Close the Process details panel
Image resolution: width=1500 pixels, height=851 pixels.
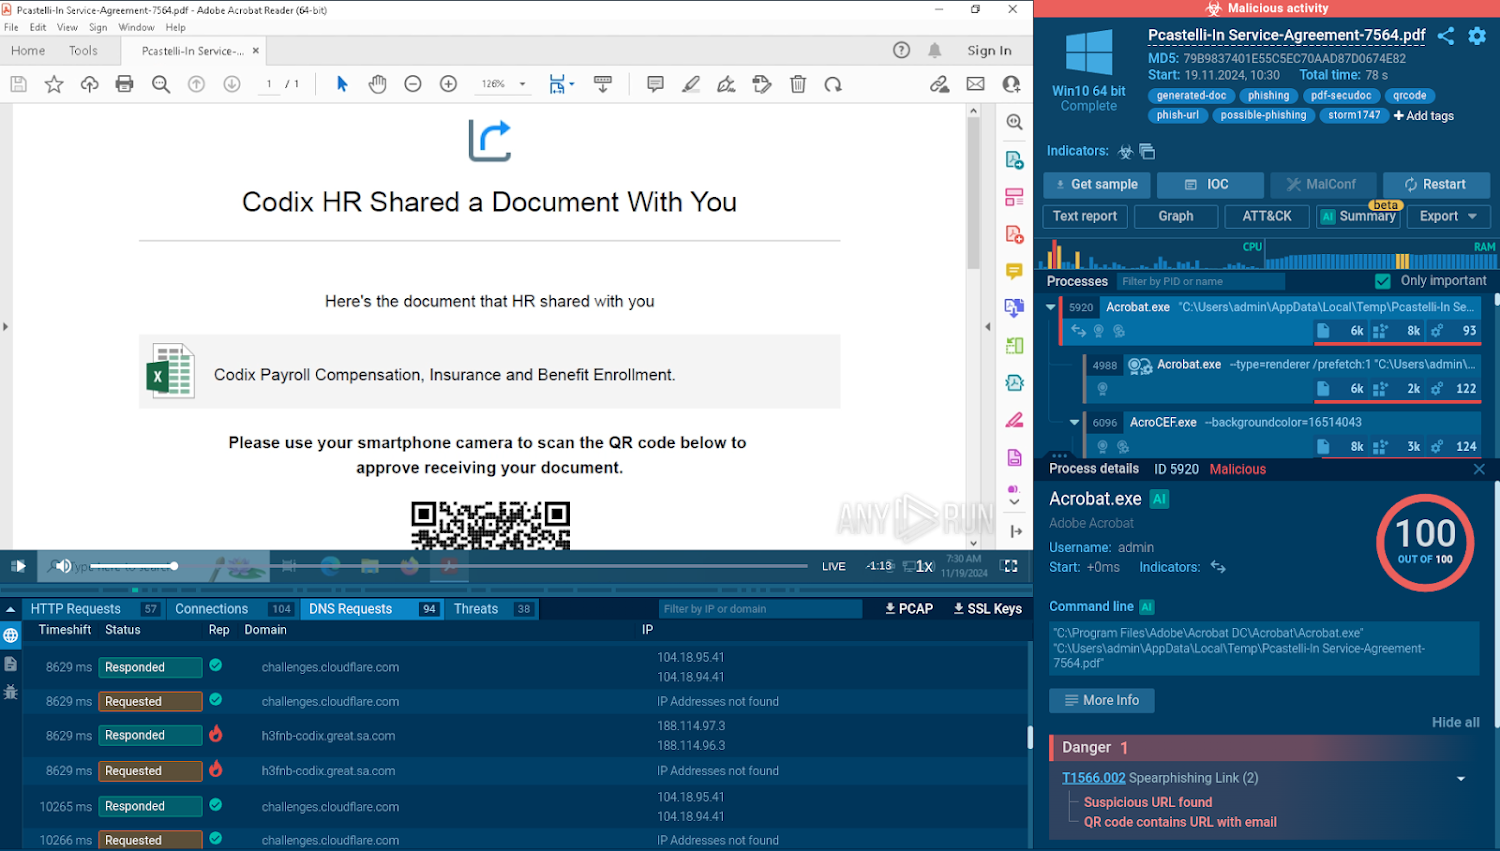point(1479,469)
